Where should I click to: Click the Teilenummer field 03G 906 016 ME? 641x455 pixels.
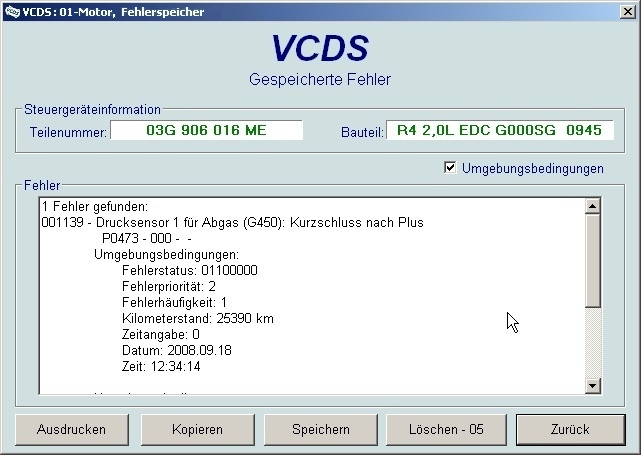pyautogui.click(x=206, y=130)
